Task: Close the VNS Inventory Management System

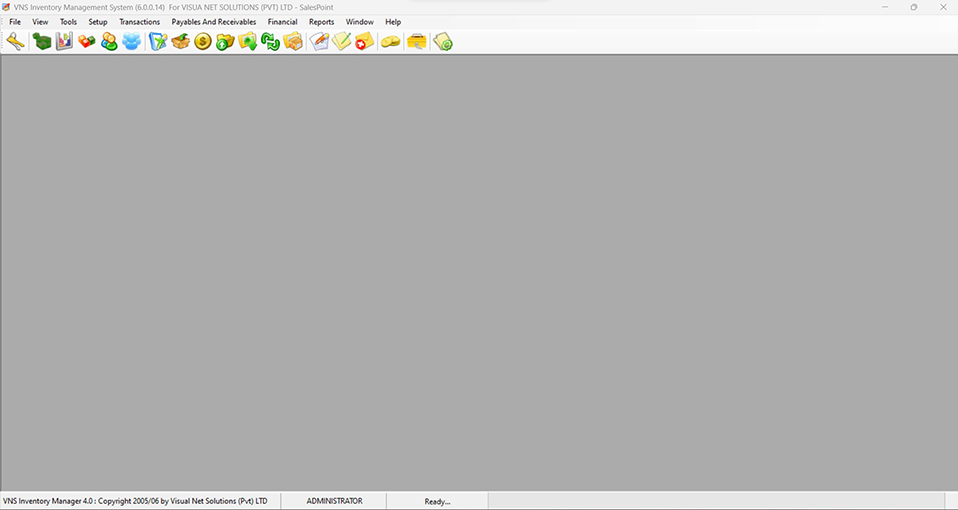Action: (x=943, y=7)
